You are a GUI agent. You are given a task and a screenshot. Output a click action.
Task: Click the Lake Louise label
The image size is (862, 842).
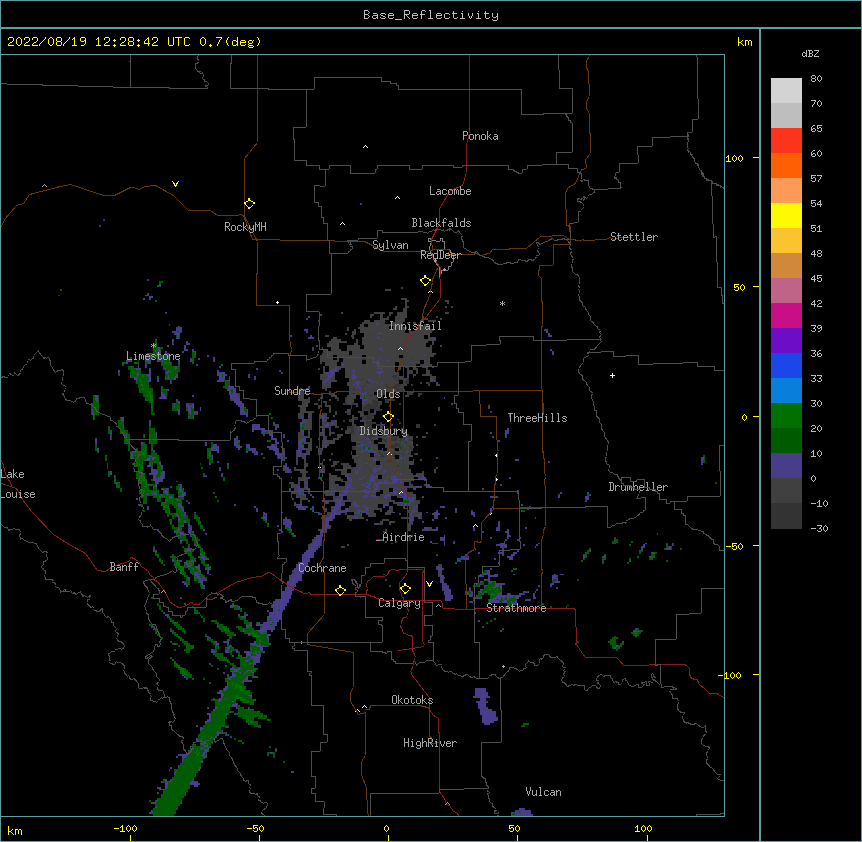(18, 484)
